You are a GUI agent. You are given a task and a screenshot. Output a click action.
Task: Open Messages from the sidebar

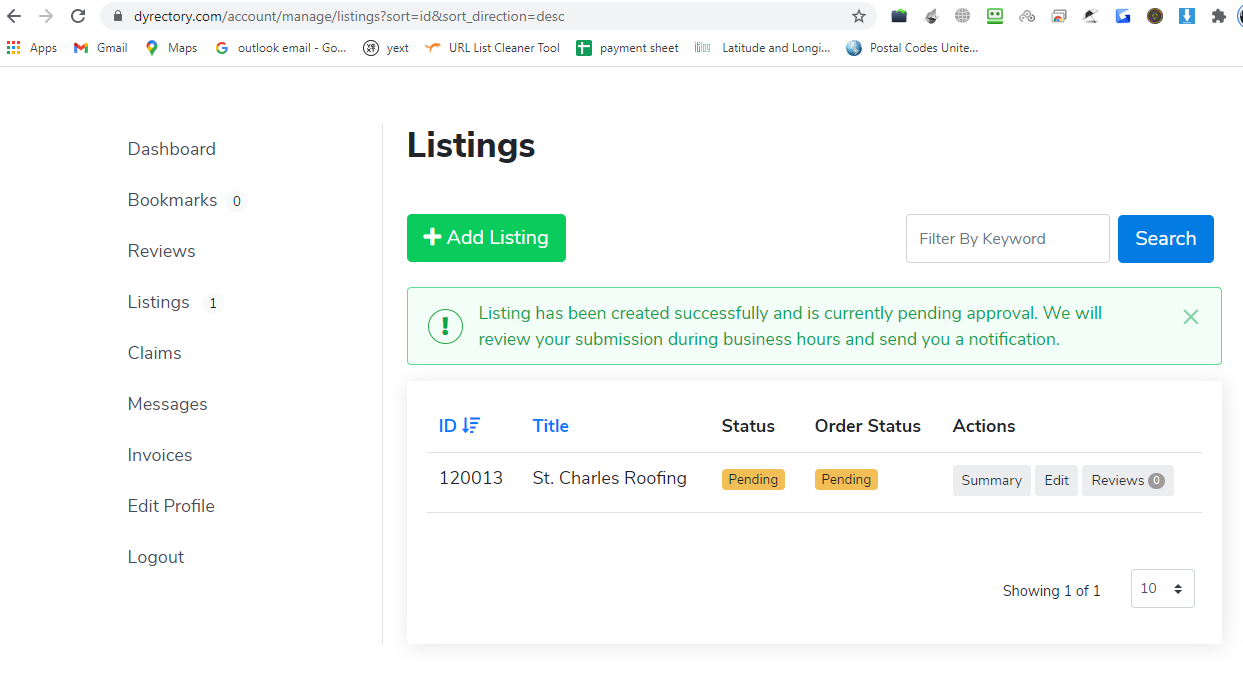(167, 404)
